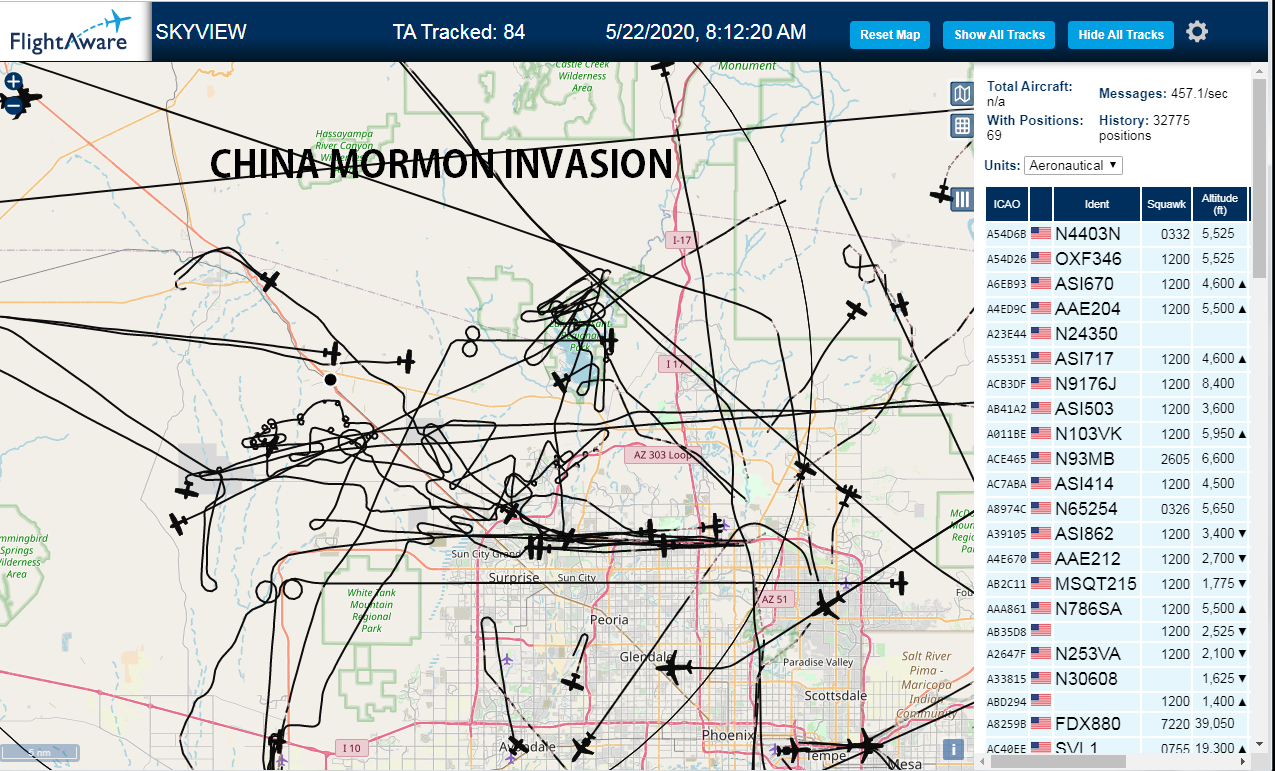Select aircraft icon near Castle Creek Wilderness

click(664, 67)
